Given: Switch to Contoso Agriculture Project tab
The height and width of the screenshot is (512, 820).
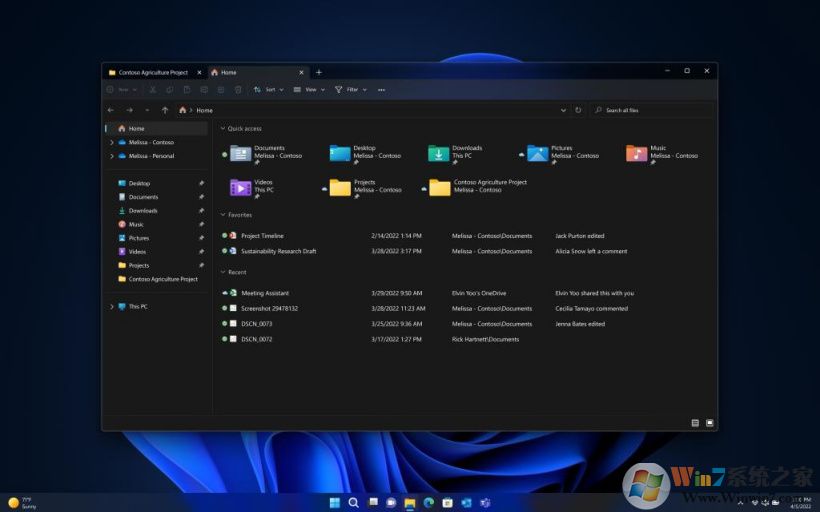Looking at the screenshot, I should pyautogui.click(x=152, y=72).
